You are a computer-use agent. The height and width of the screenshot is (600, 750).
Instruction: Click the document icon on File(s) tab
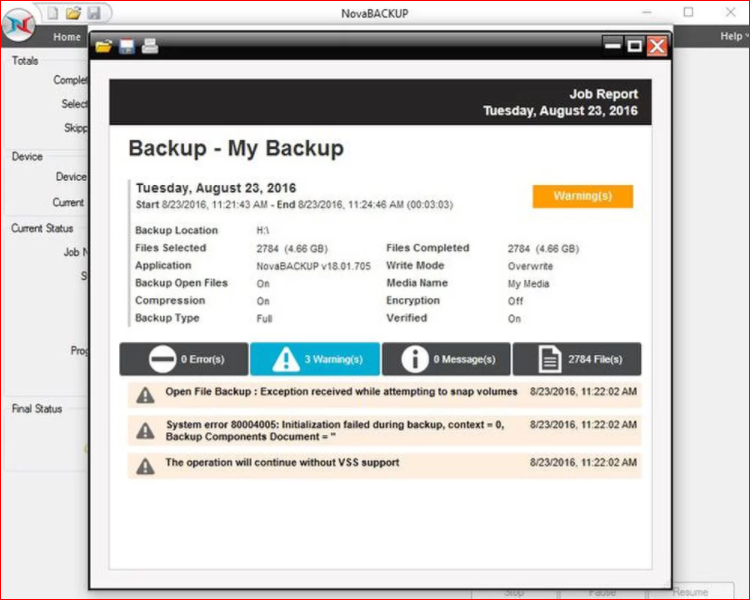point(550,359)
